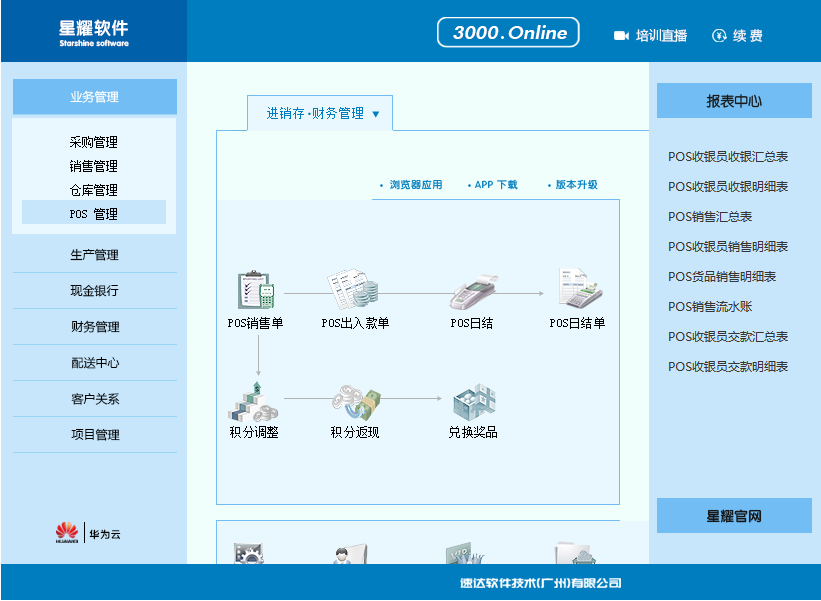Click the POS销售单 label text
821x601 pixels.
[256, 323]
